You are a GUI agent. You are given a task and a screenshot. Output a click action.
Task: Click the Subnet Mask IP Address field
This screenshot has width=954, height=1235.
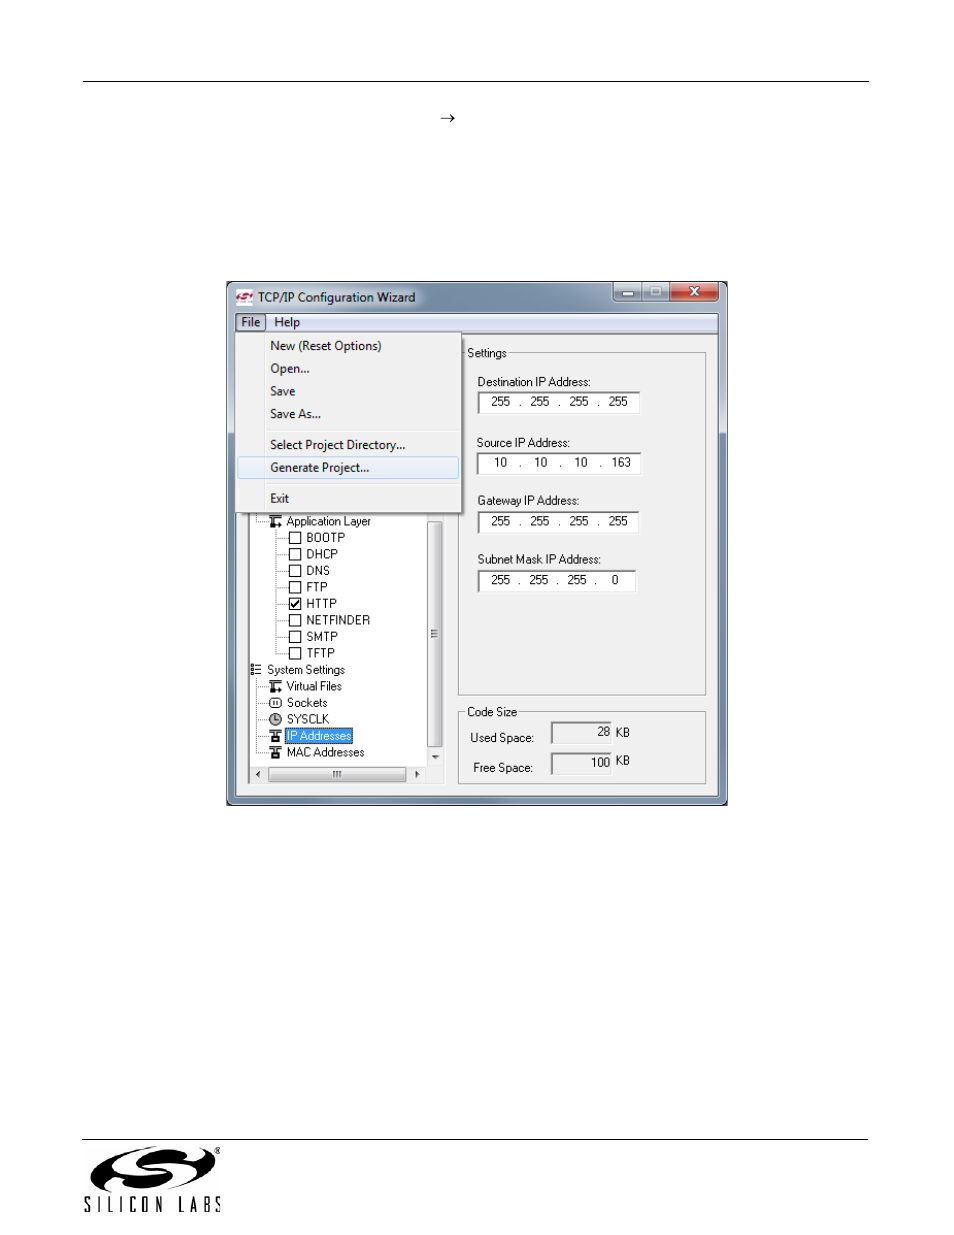click(x=557, y=581)
